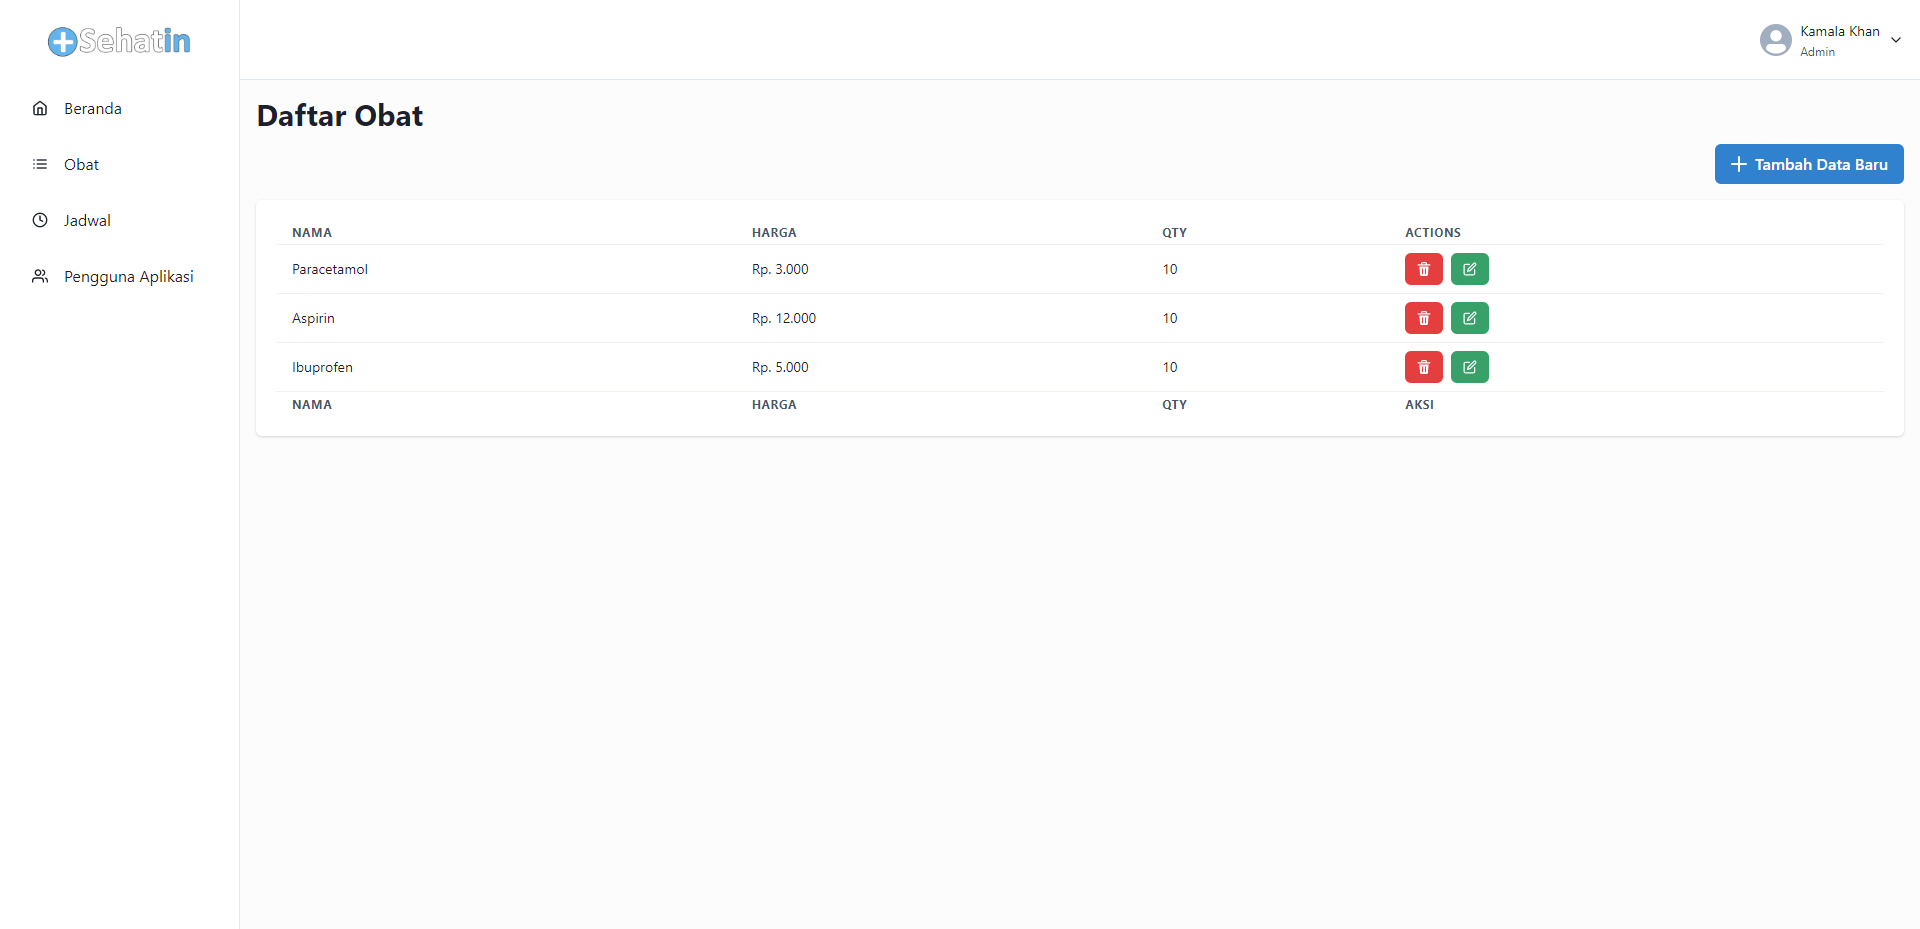1920x929 pixels.
Task: Open edit for Aspirin via green icon
Action: coord(1469,318)
